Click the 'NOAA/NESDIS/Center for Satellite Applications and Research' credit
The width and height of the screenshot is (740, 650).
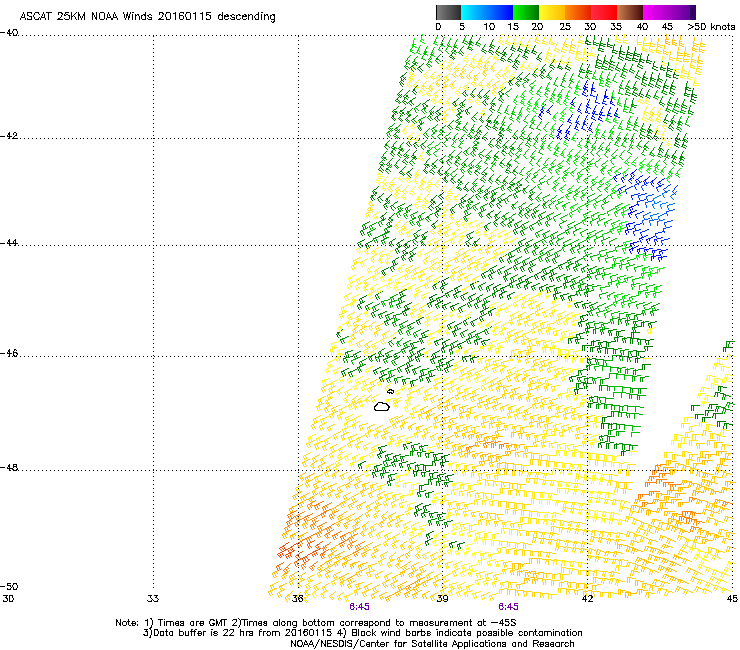[432, 644]
